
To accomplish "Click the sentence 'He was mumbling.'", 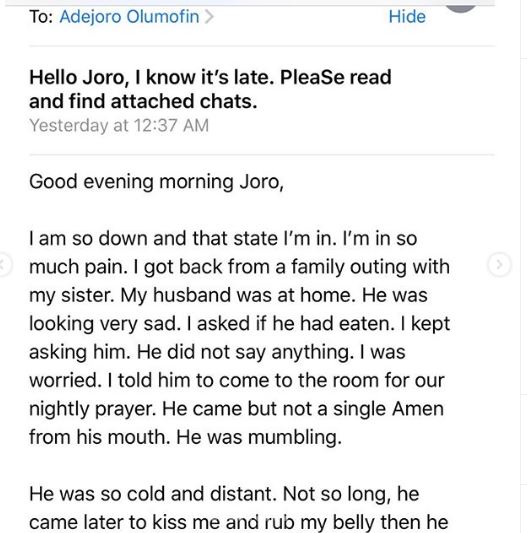I will point(259,437).
